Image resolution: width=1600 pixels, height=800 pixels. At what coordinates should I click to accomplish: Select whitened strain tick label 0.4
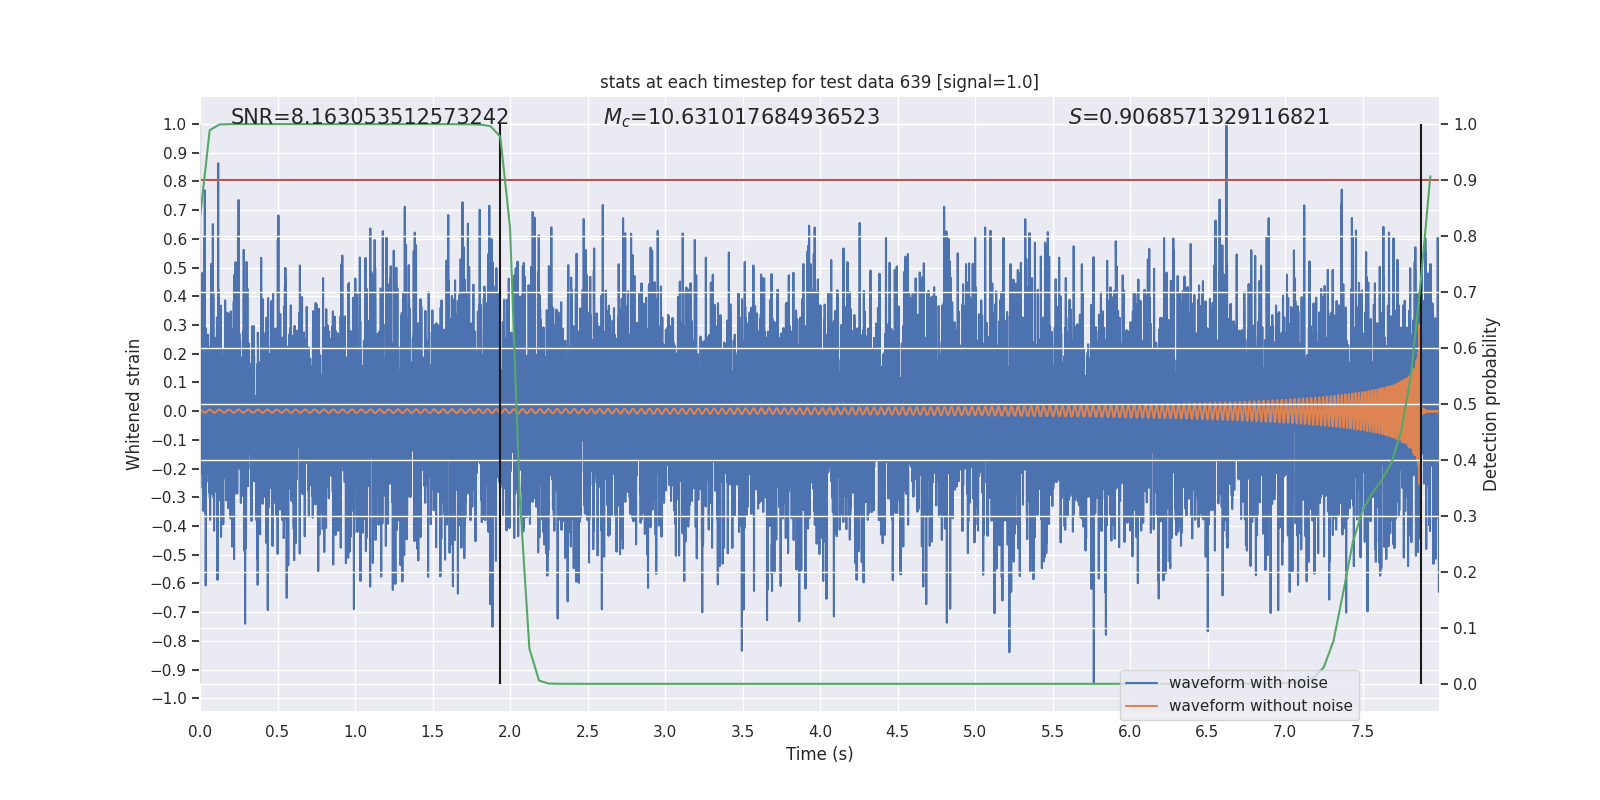coord(175,296)
